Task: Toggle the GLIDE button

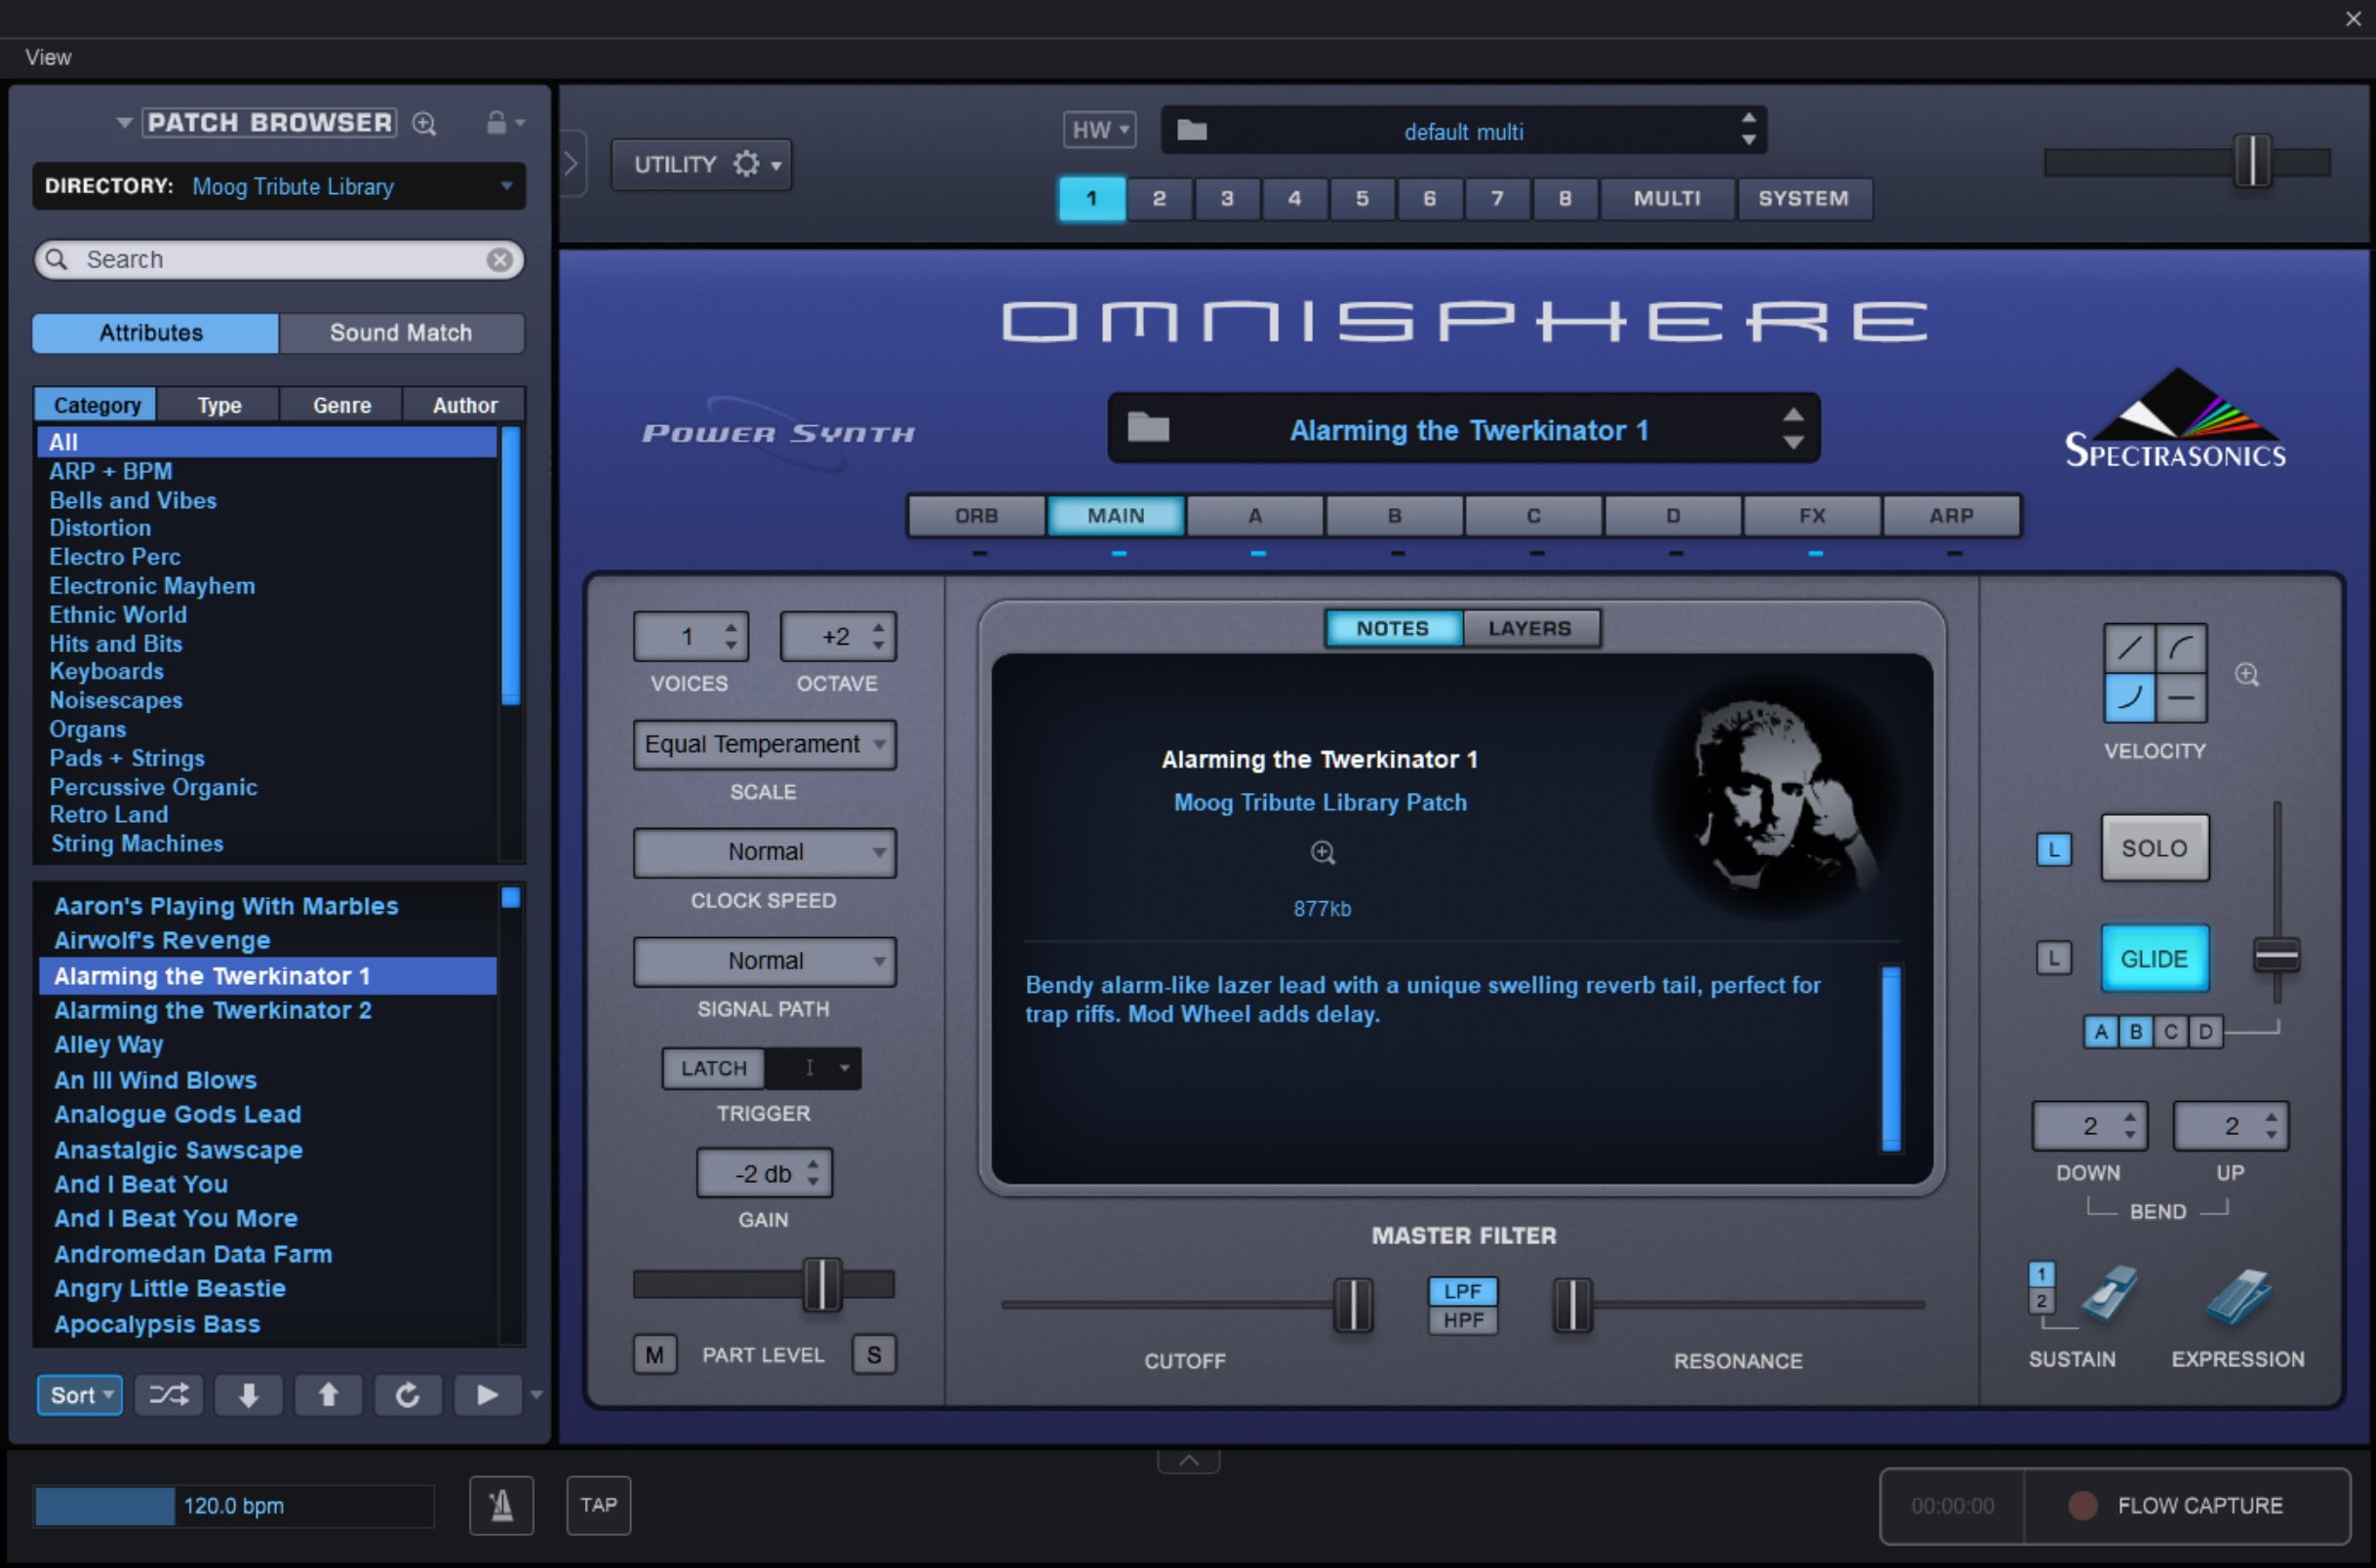Action: coord(2154,958)
